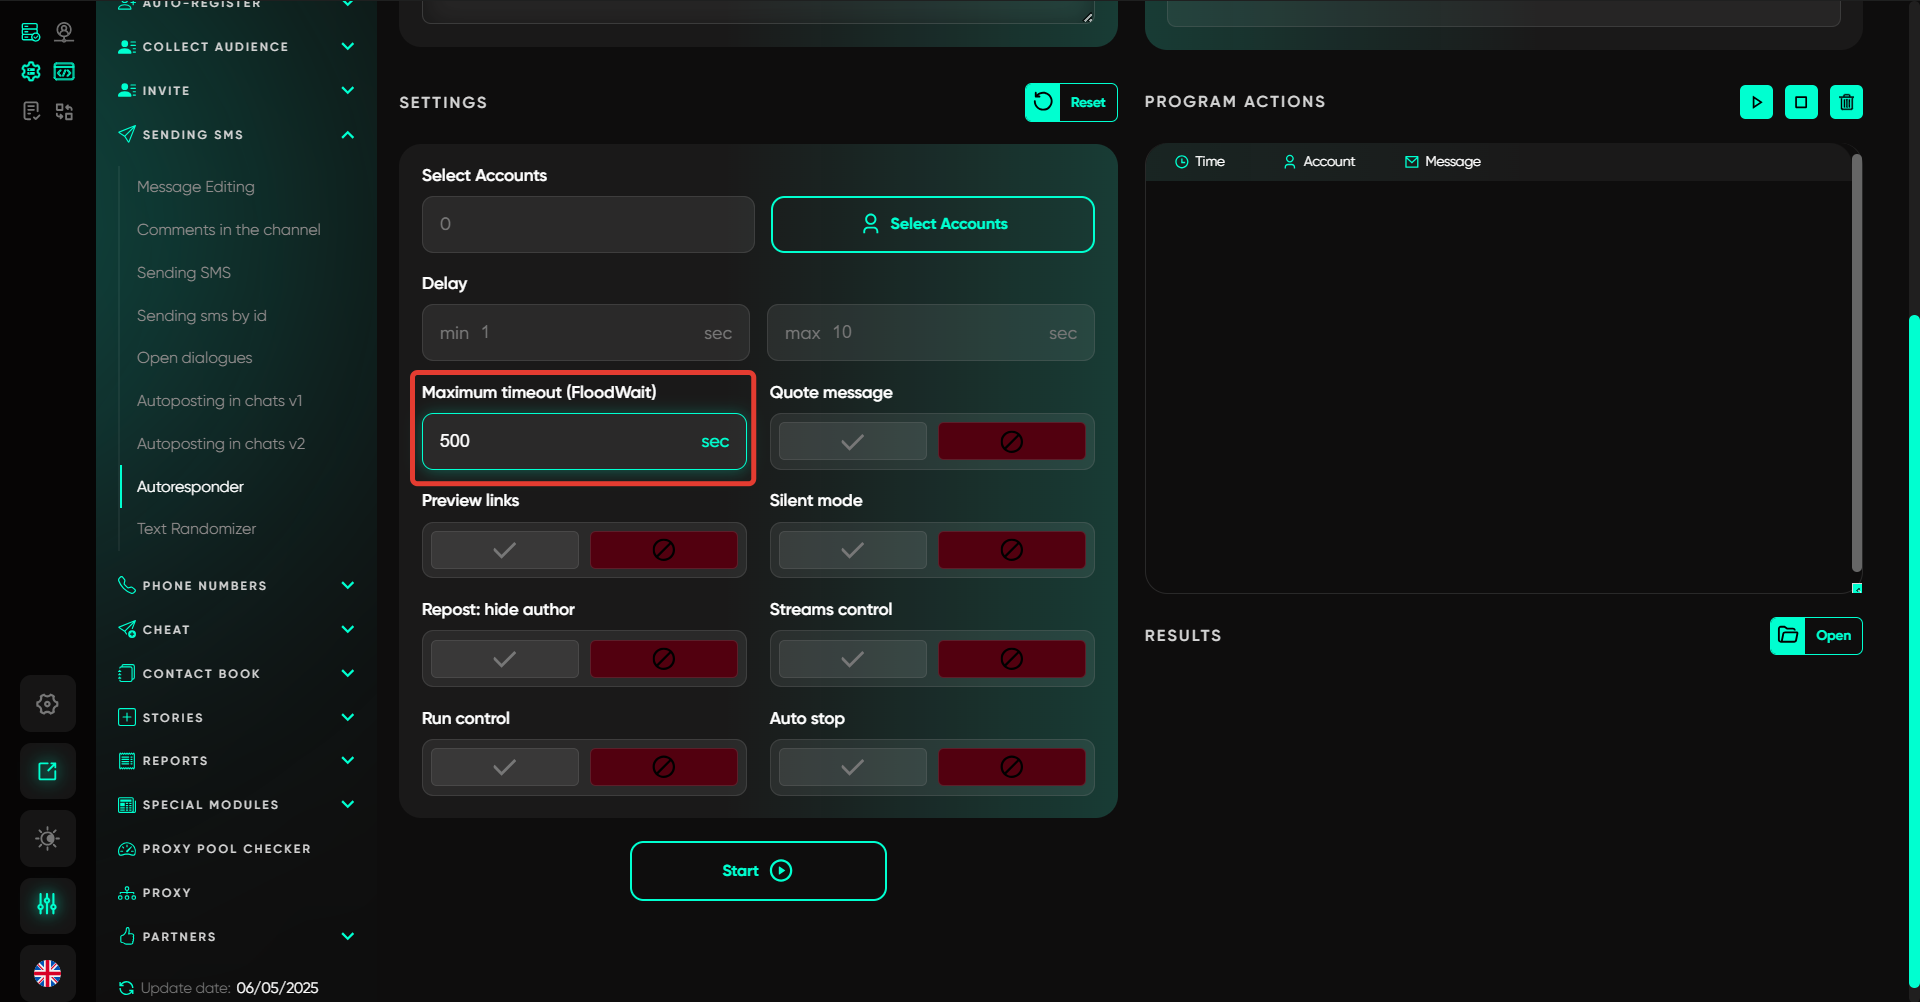The image size is (1920, 1002).
Task: Click the sliders equalizer icon in sidebar
Action: click(x=47, y=905)
